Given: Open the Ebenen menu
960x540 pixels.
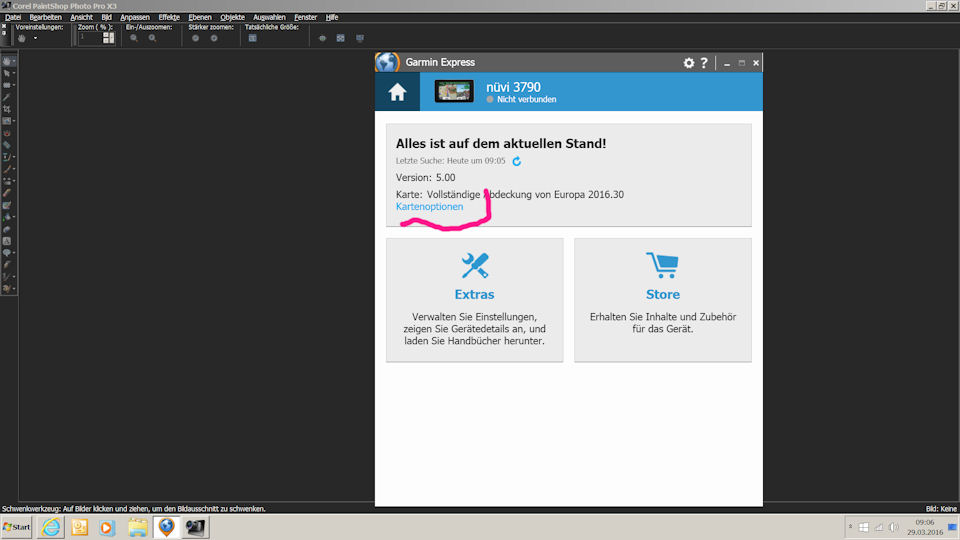Looking at the screenshot, I should tap(200, 17).
